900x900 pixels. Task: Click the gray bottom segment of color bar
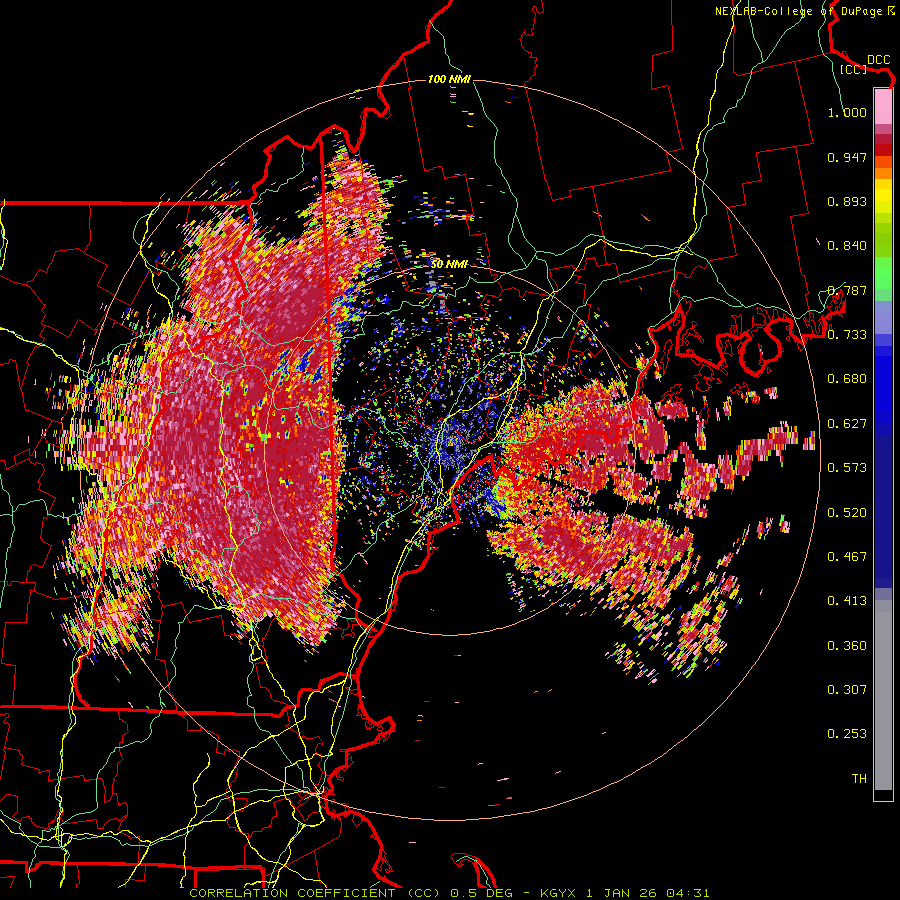tap(883, 695)
